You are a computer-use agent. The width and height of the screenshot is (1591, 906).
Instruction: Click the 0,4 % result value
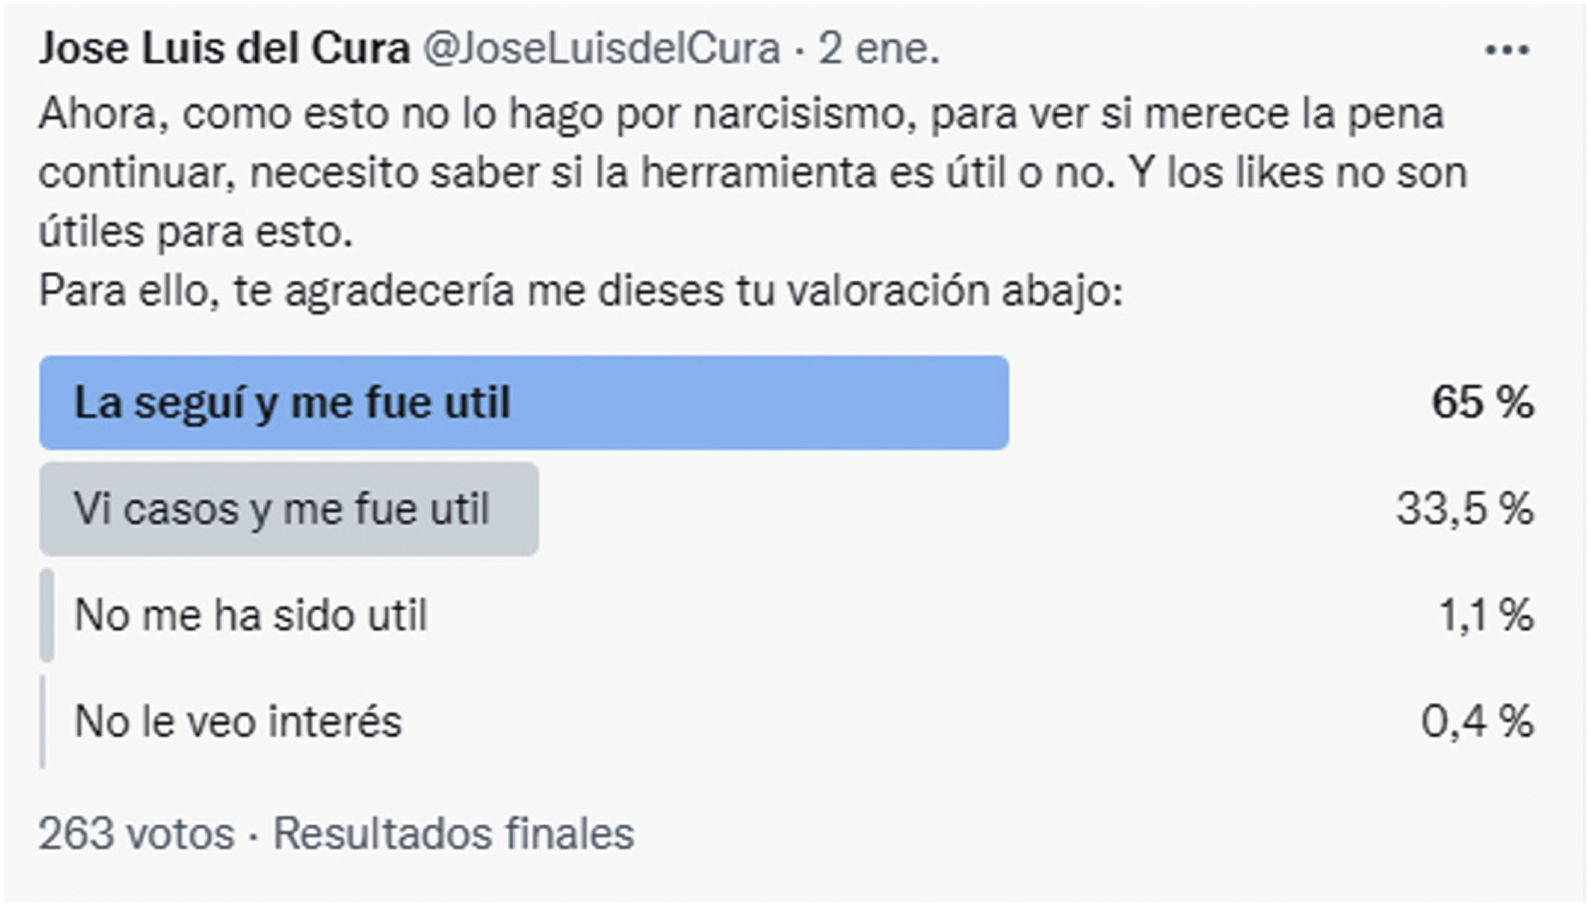1477,721
